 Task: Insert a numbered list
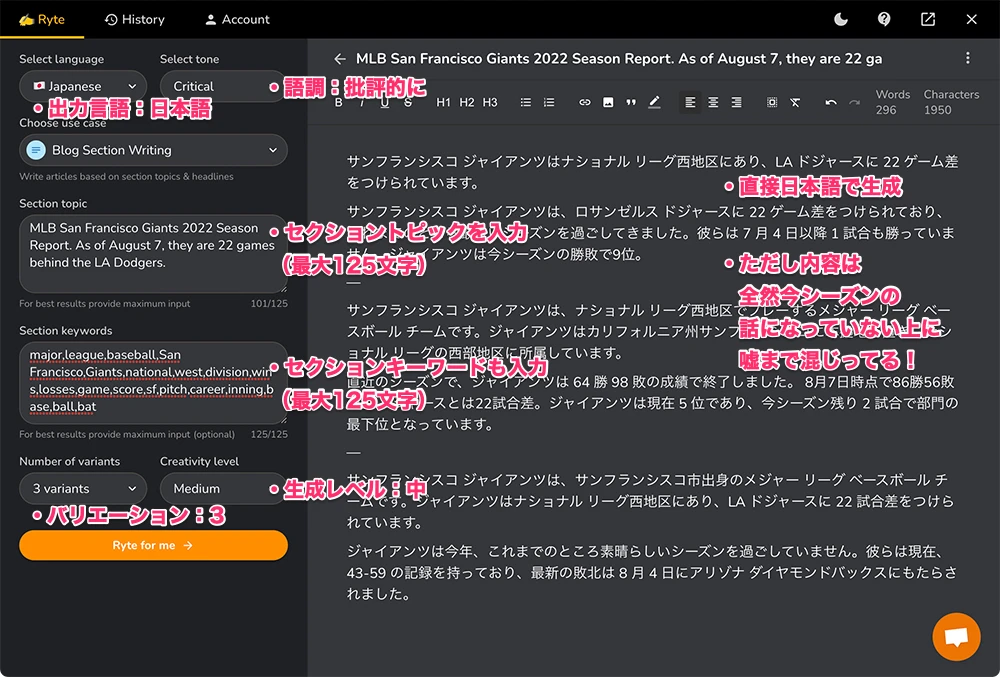(x=549, y=102)
